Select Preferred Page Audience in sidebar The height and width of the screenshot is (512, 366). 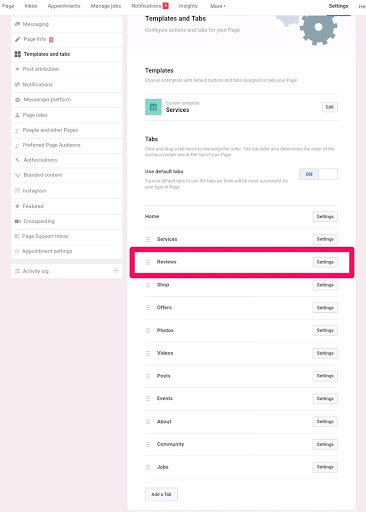(x=67, y=145)
